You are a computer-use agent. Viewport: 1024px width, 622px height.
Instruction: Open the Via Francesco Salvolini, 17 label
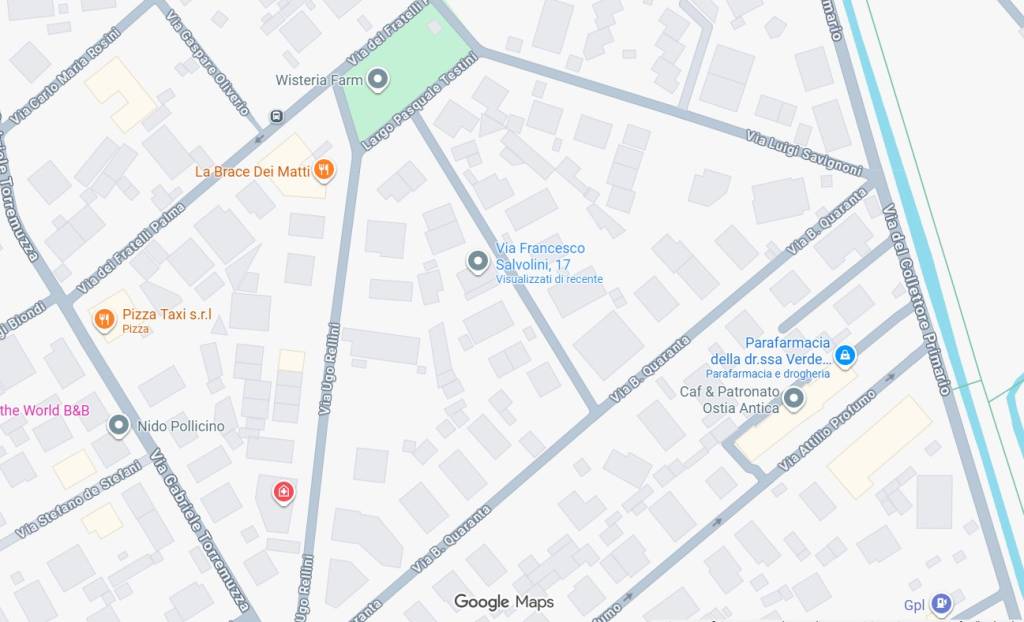(x=540, y=256)
